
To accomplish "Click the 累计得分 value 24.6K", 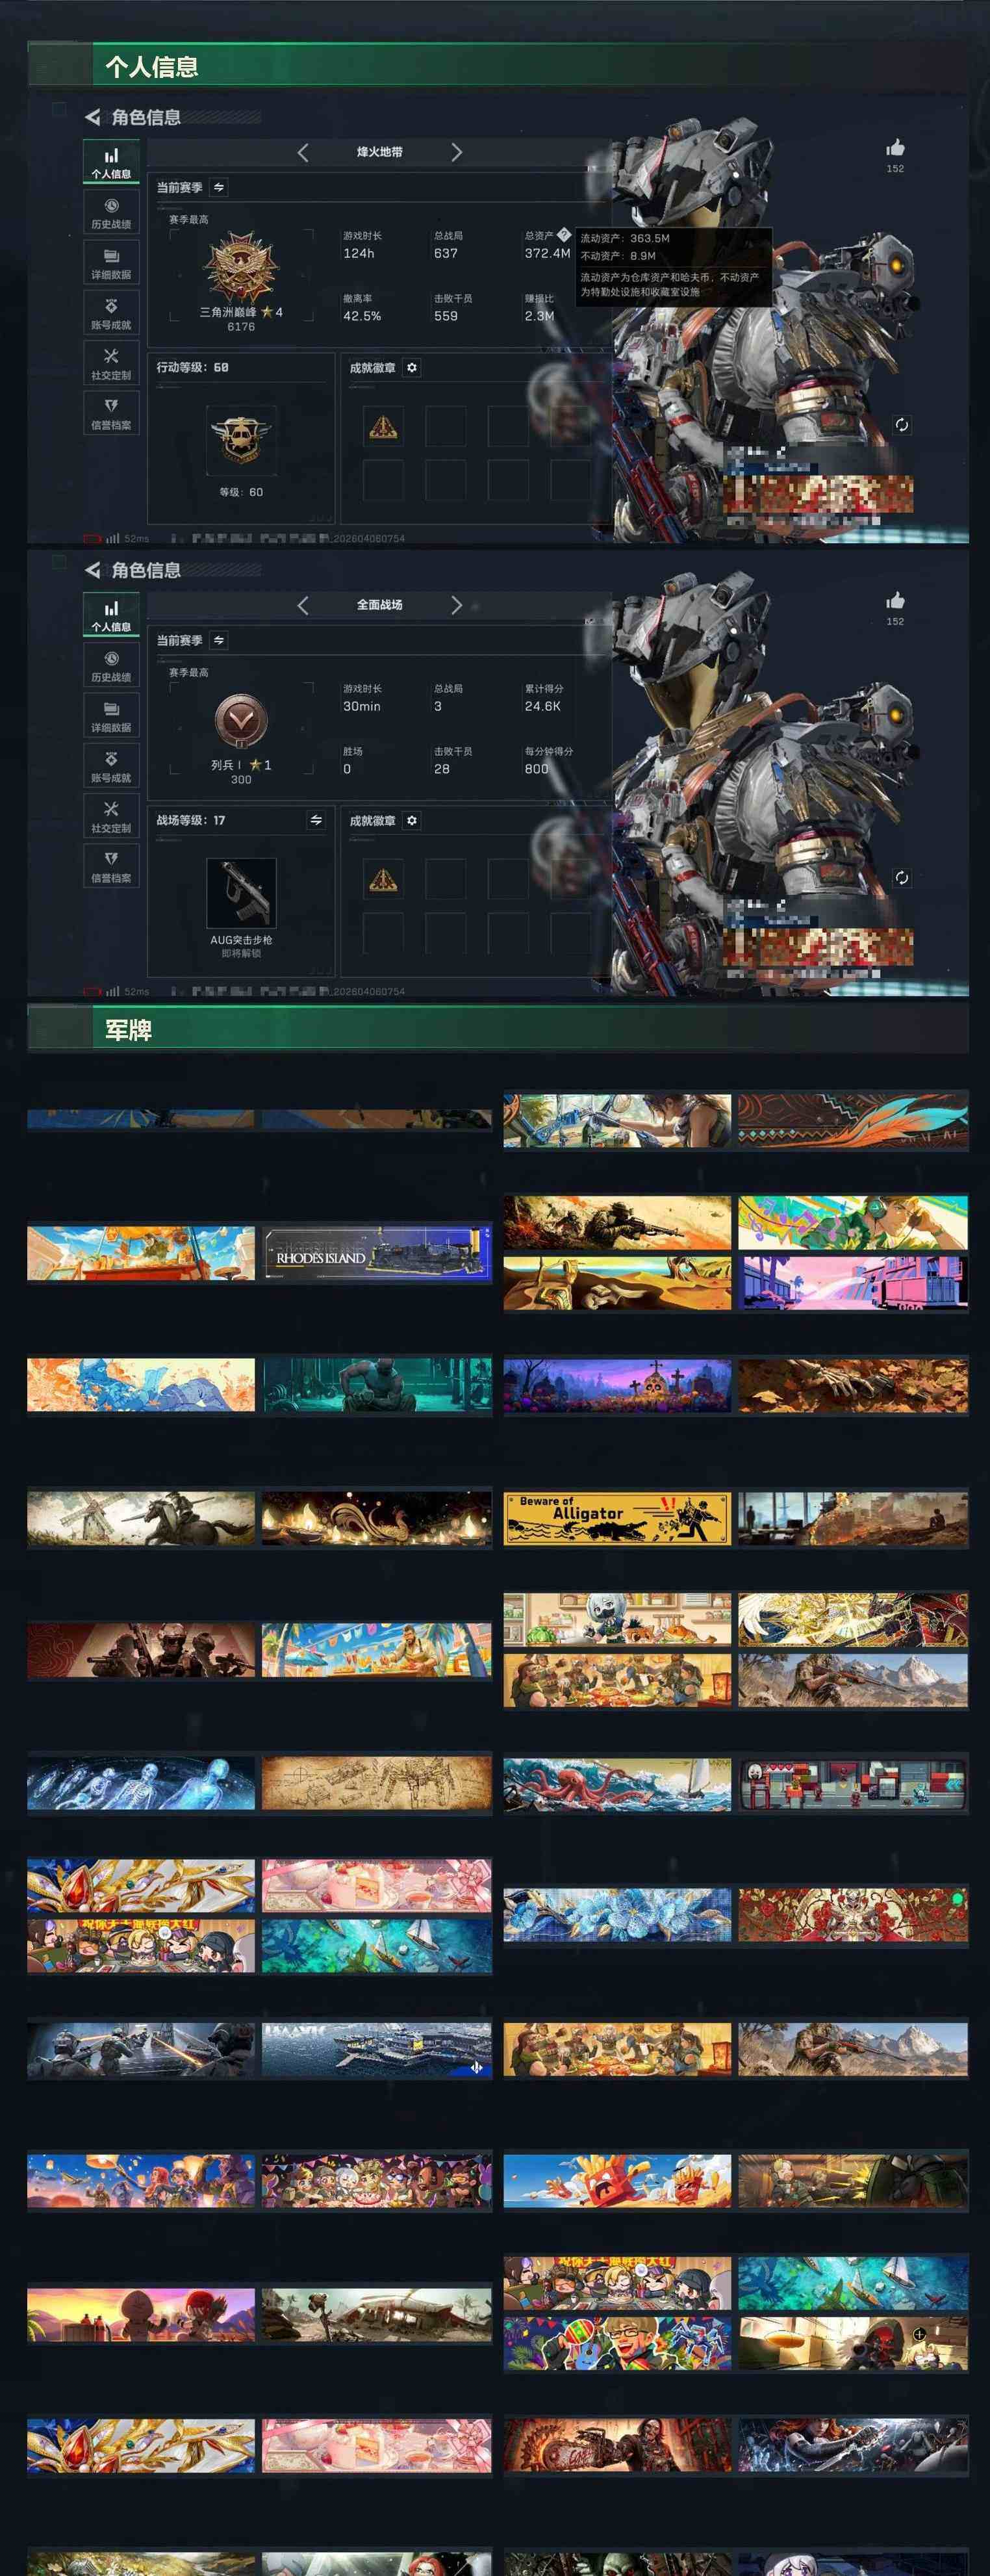I will point(543,707).
